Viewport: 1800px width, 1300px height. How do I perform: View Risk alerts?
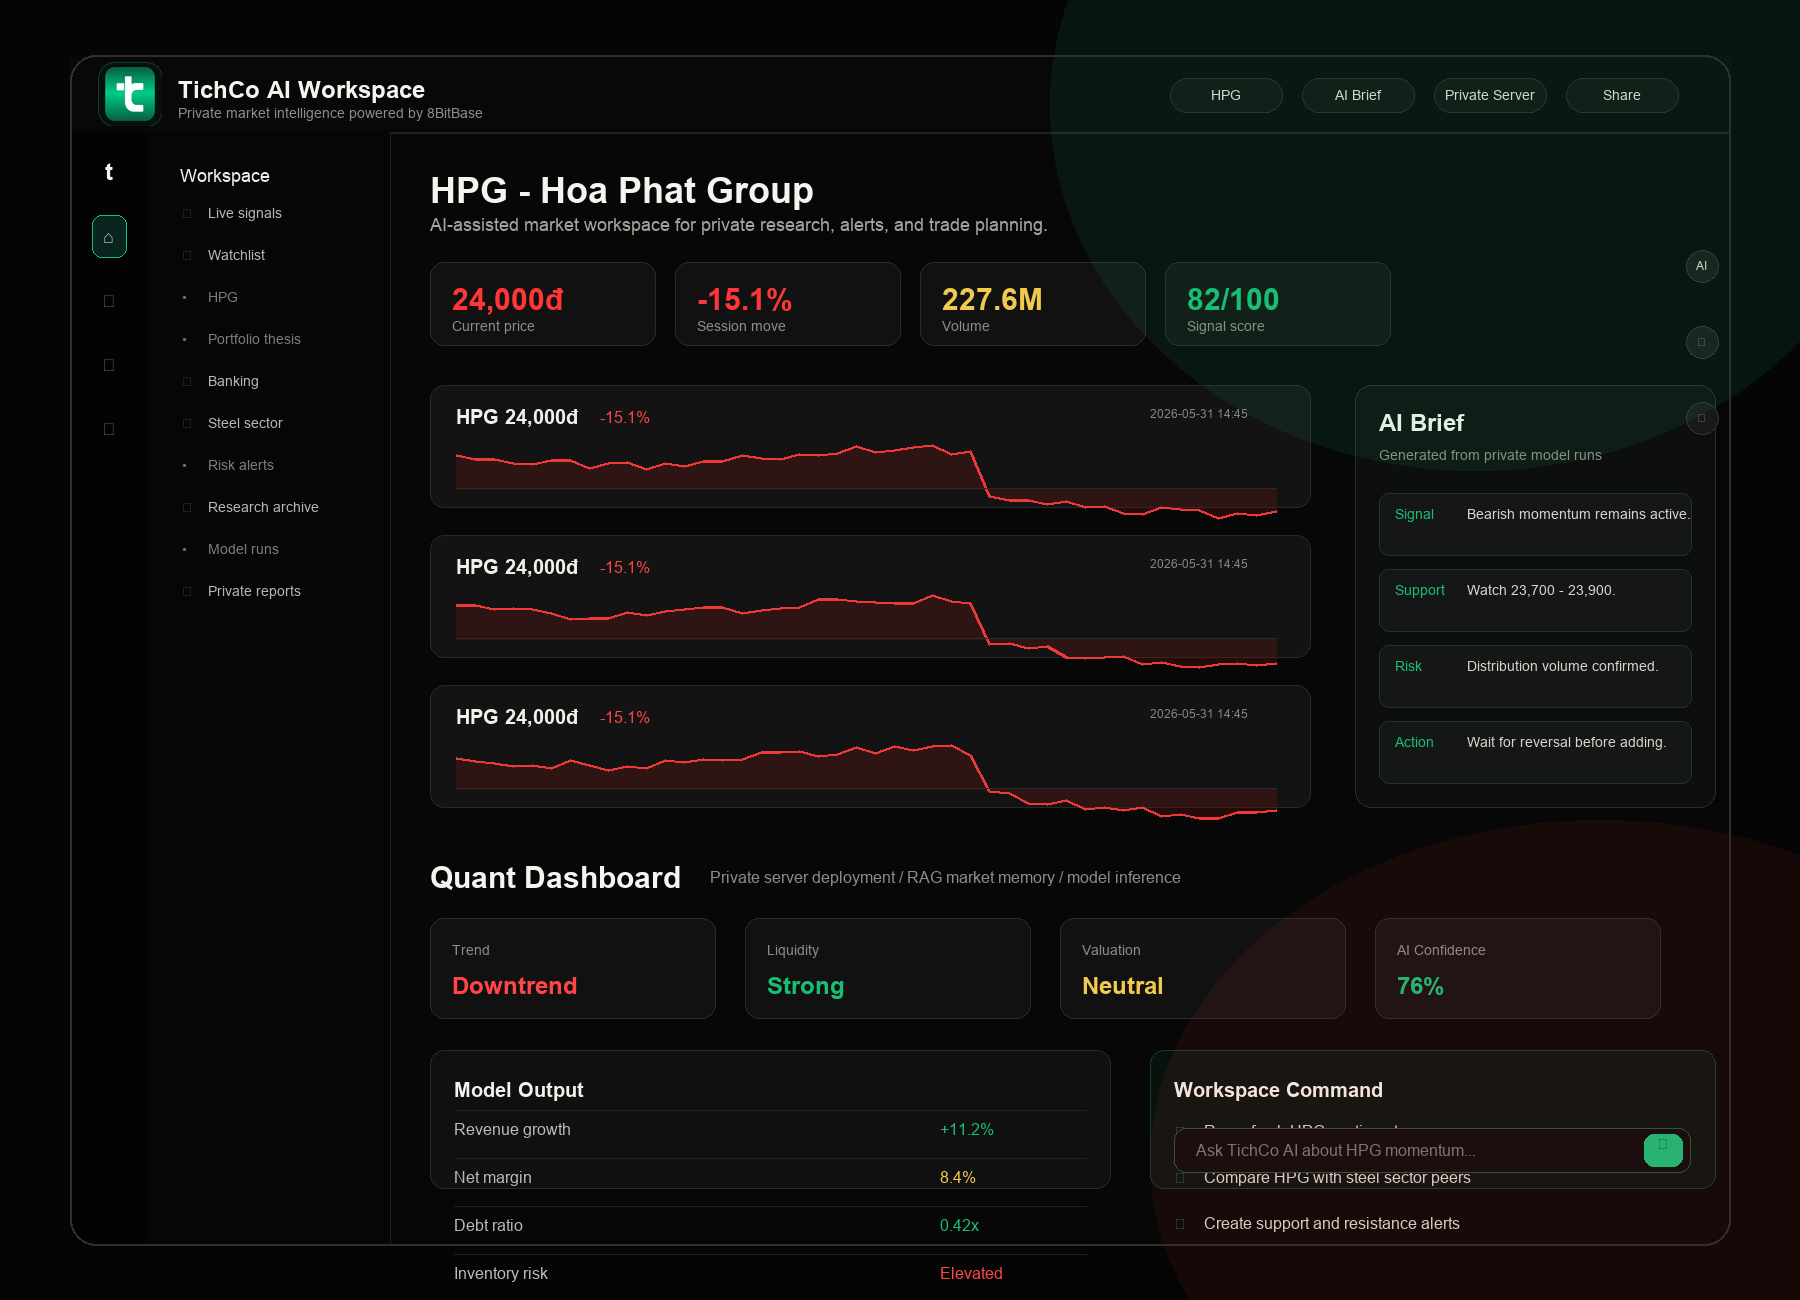click(x=241, y=465)
